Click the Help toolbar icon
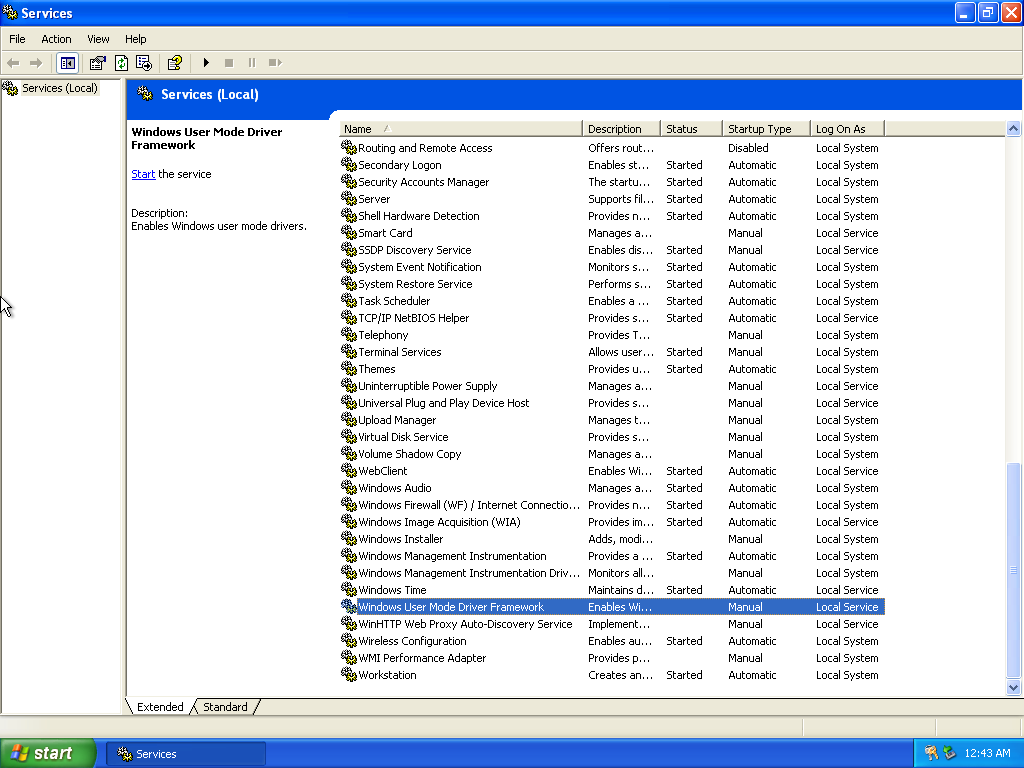 (174, 63)
